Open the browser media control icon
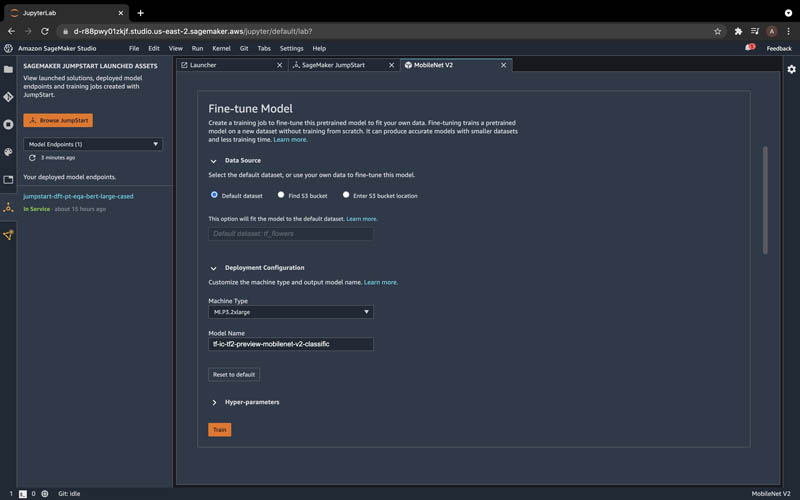The width and height of the screenshot is (800, 500). (755, 31)
